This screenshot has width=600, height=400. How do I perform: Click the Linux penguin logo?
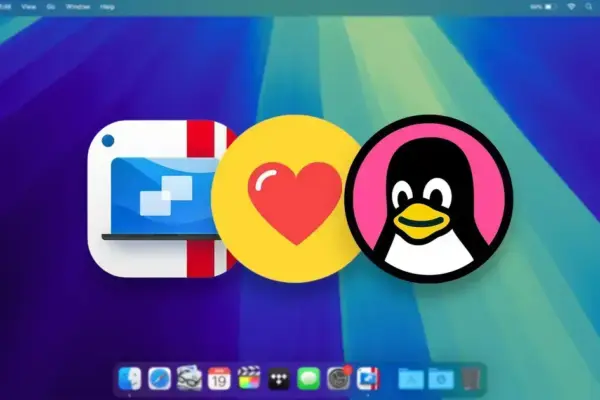point(429,199)
